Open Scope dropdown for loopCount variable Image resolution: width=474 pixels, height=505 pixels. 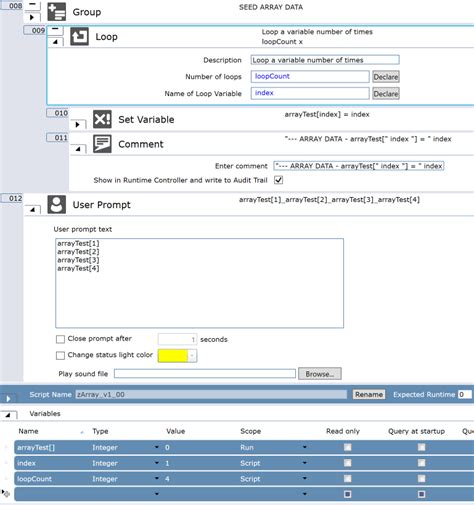tap(305, 479)
